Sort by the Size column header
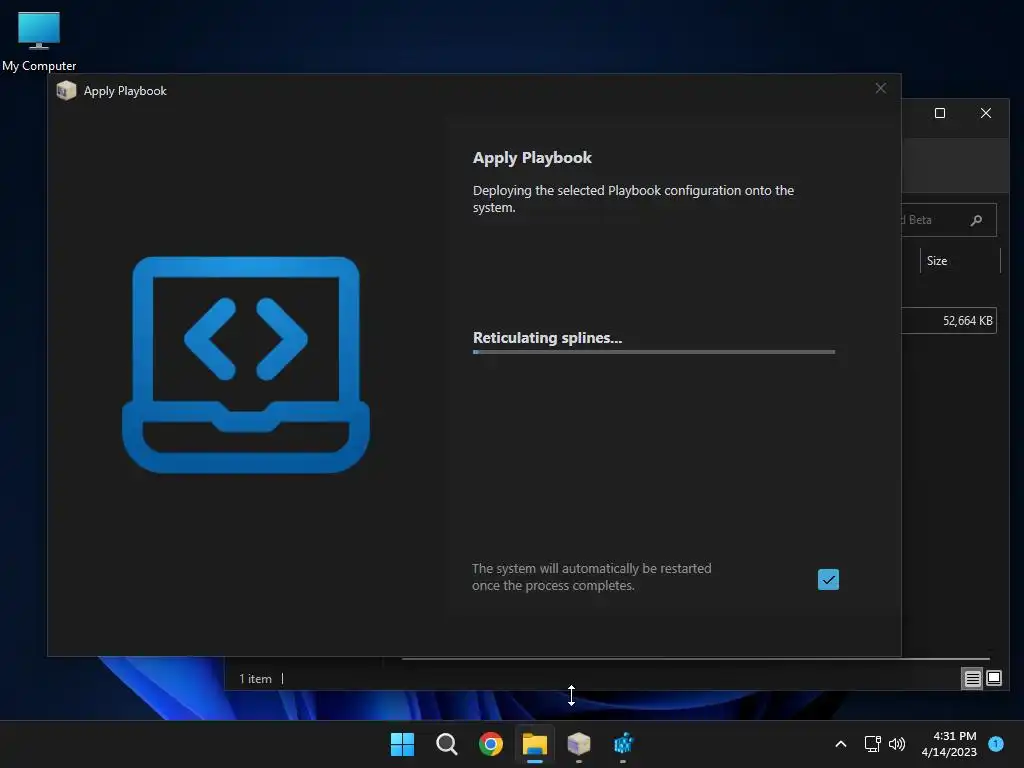This screenshot has width=1024, height=768. coord(960,261)
